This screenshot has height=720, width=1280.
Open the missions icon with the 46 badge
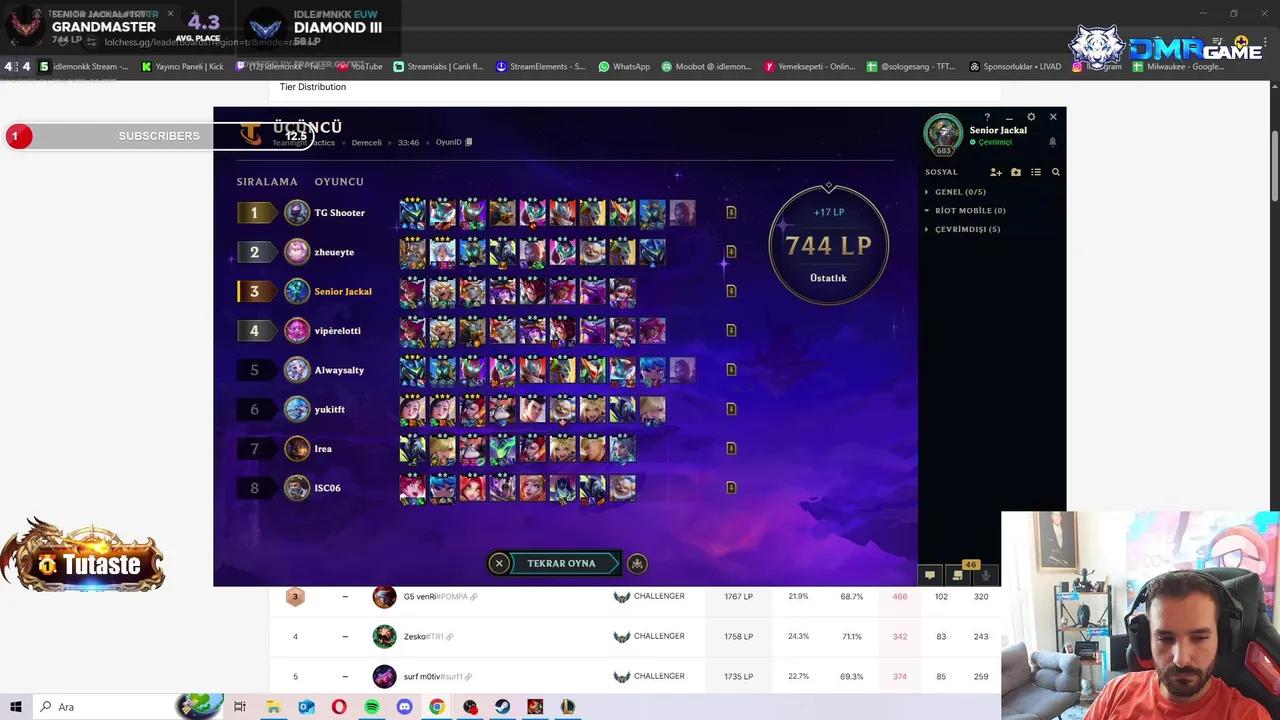[958, 575]
